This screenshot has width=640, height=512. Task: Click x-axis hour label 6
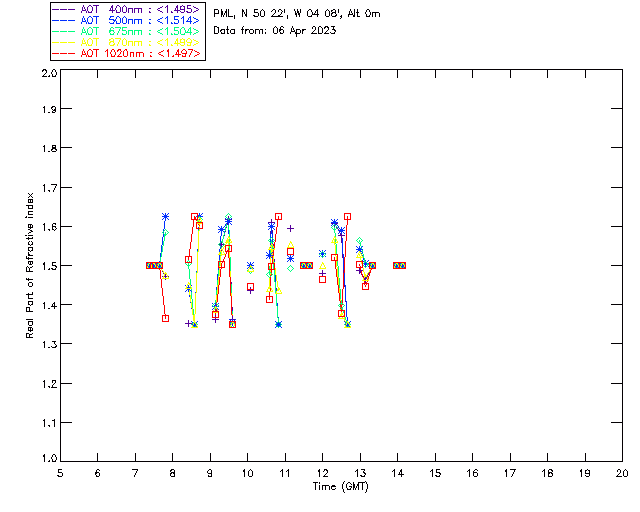[x=98, y=473]
